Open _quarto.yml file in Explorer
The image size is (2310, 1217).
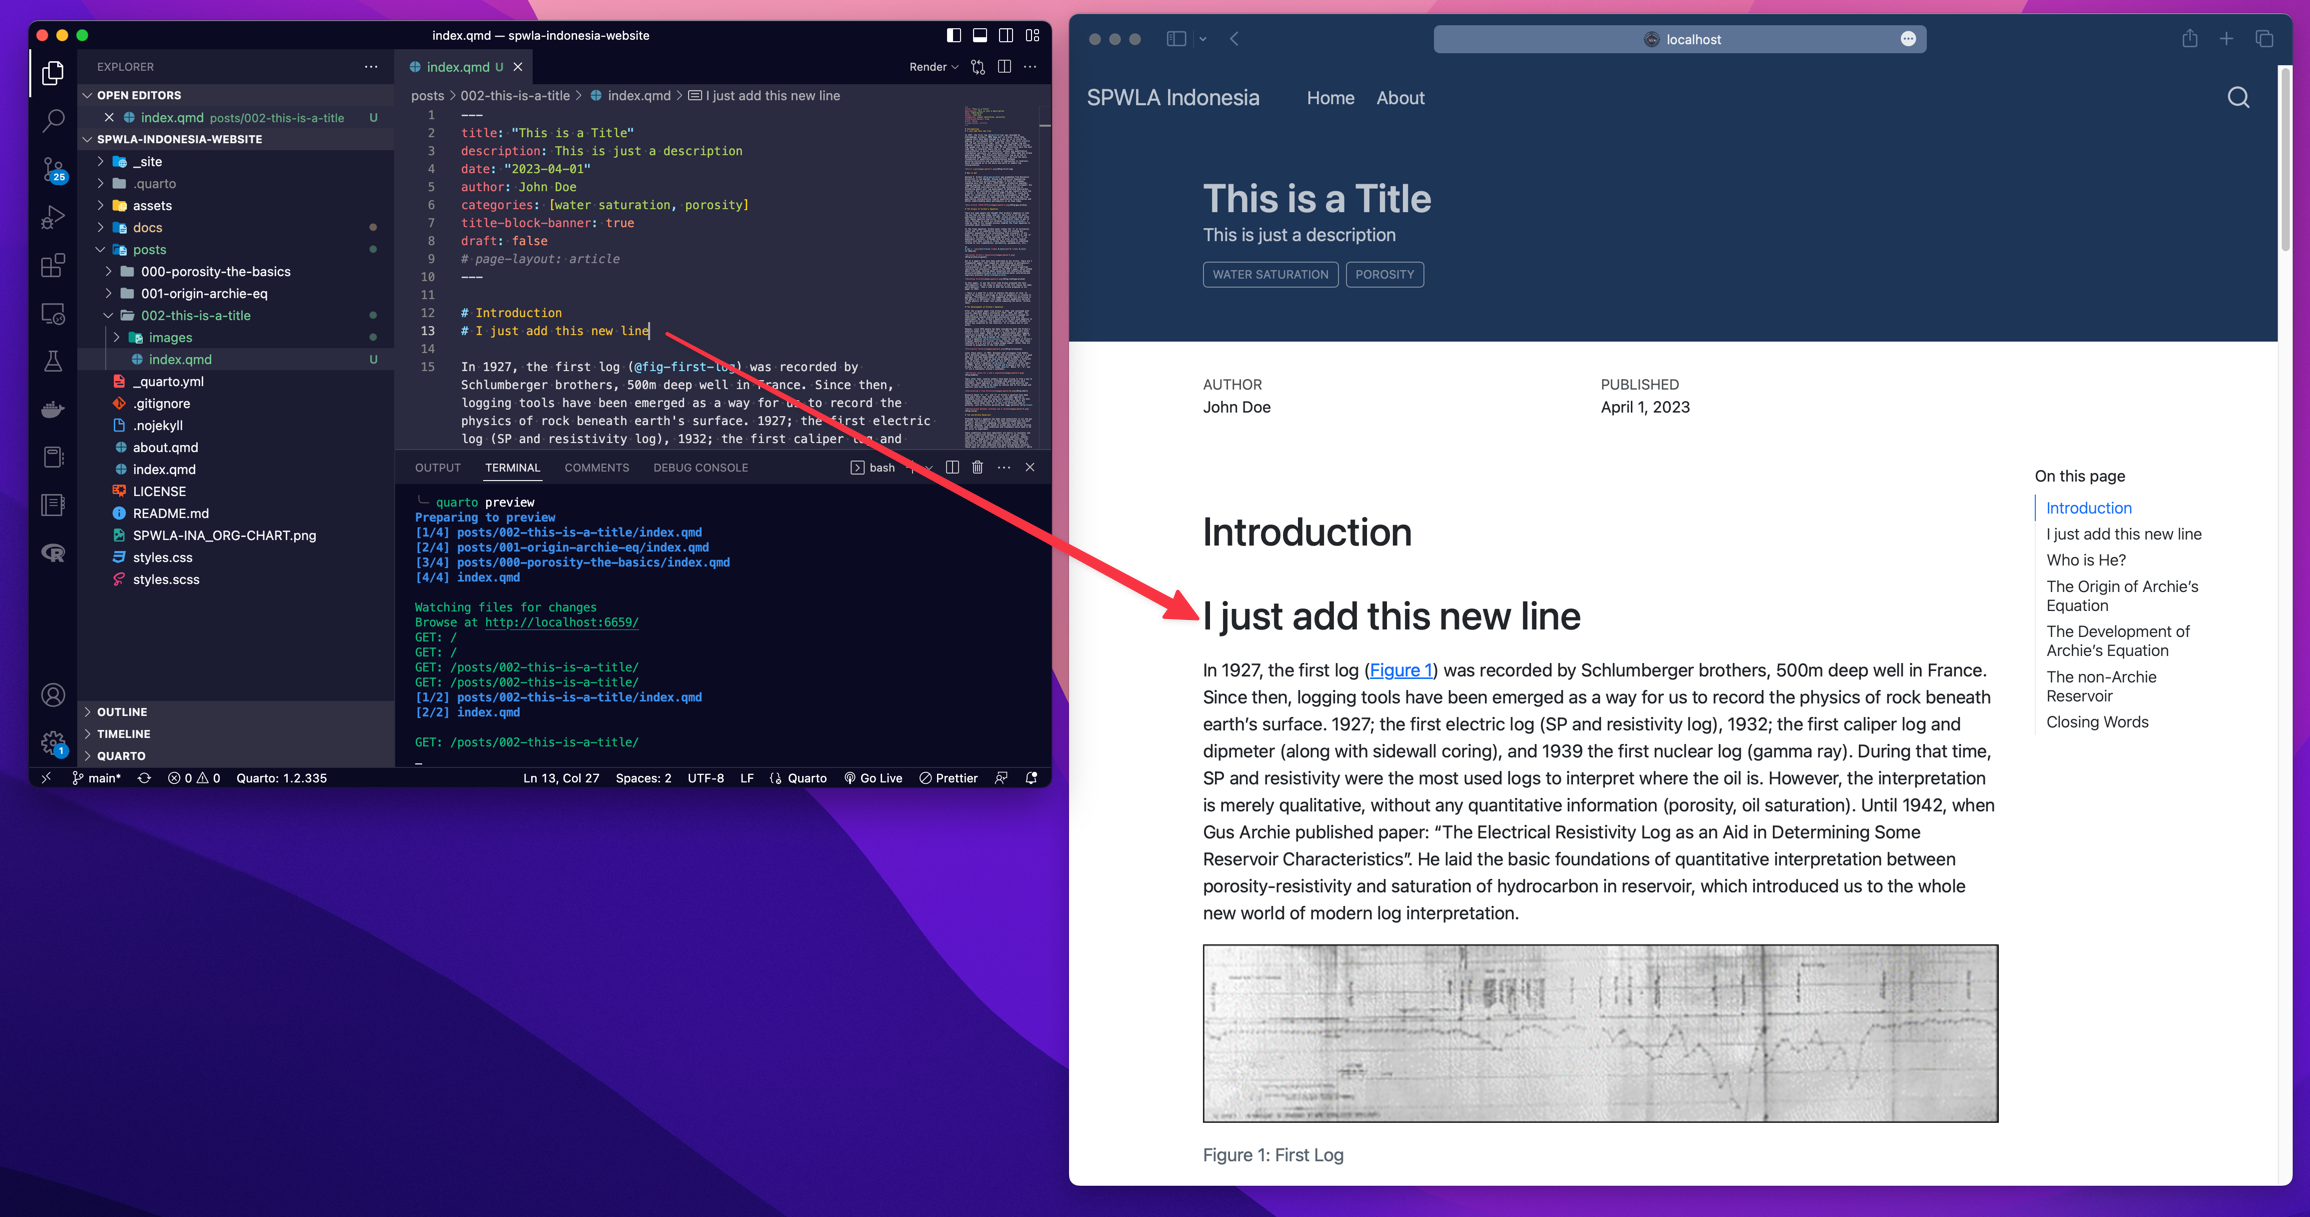click(168, 381)
